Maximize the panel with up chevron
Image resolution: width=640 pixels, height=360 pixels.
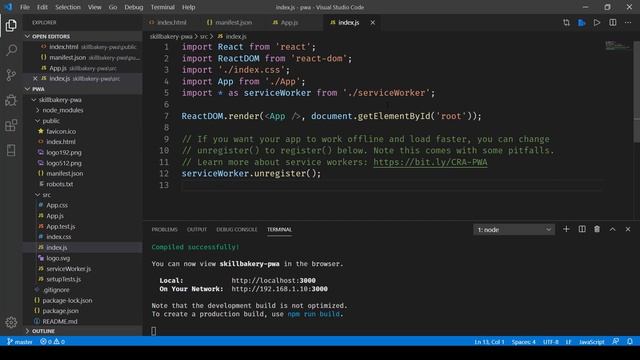point(612,229)
